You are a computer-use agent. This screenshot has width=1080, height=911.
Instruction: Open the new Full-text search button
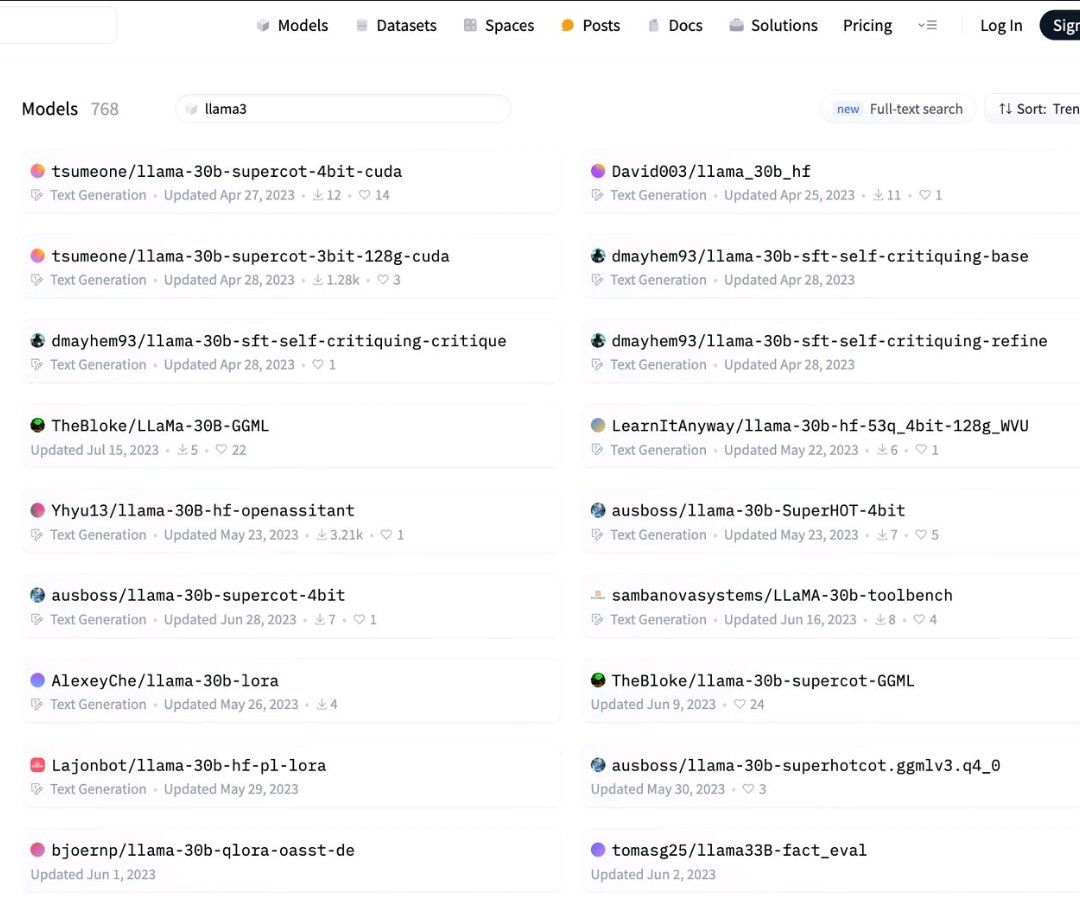tap(898, 109)
